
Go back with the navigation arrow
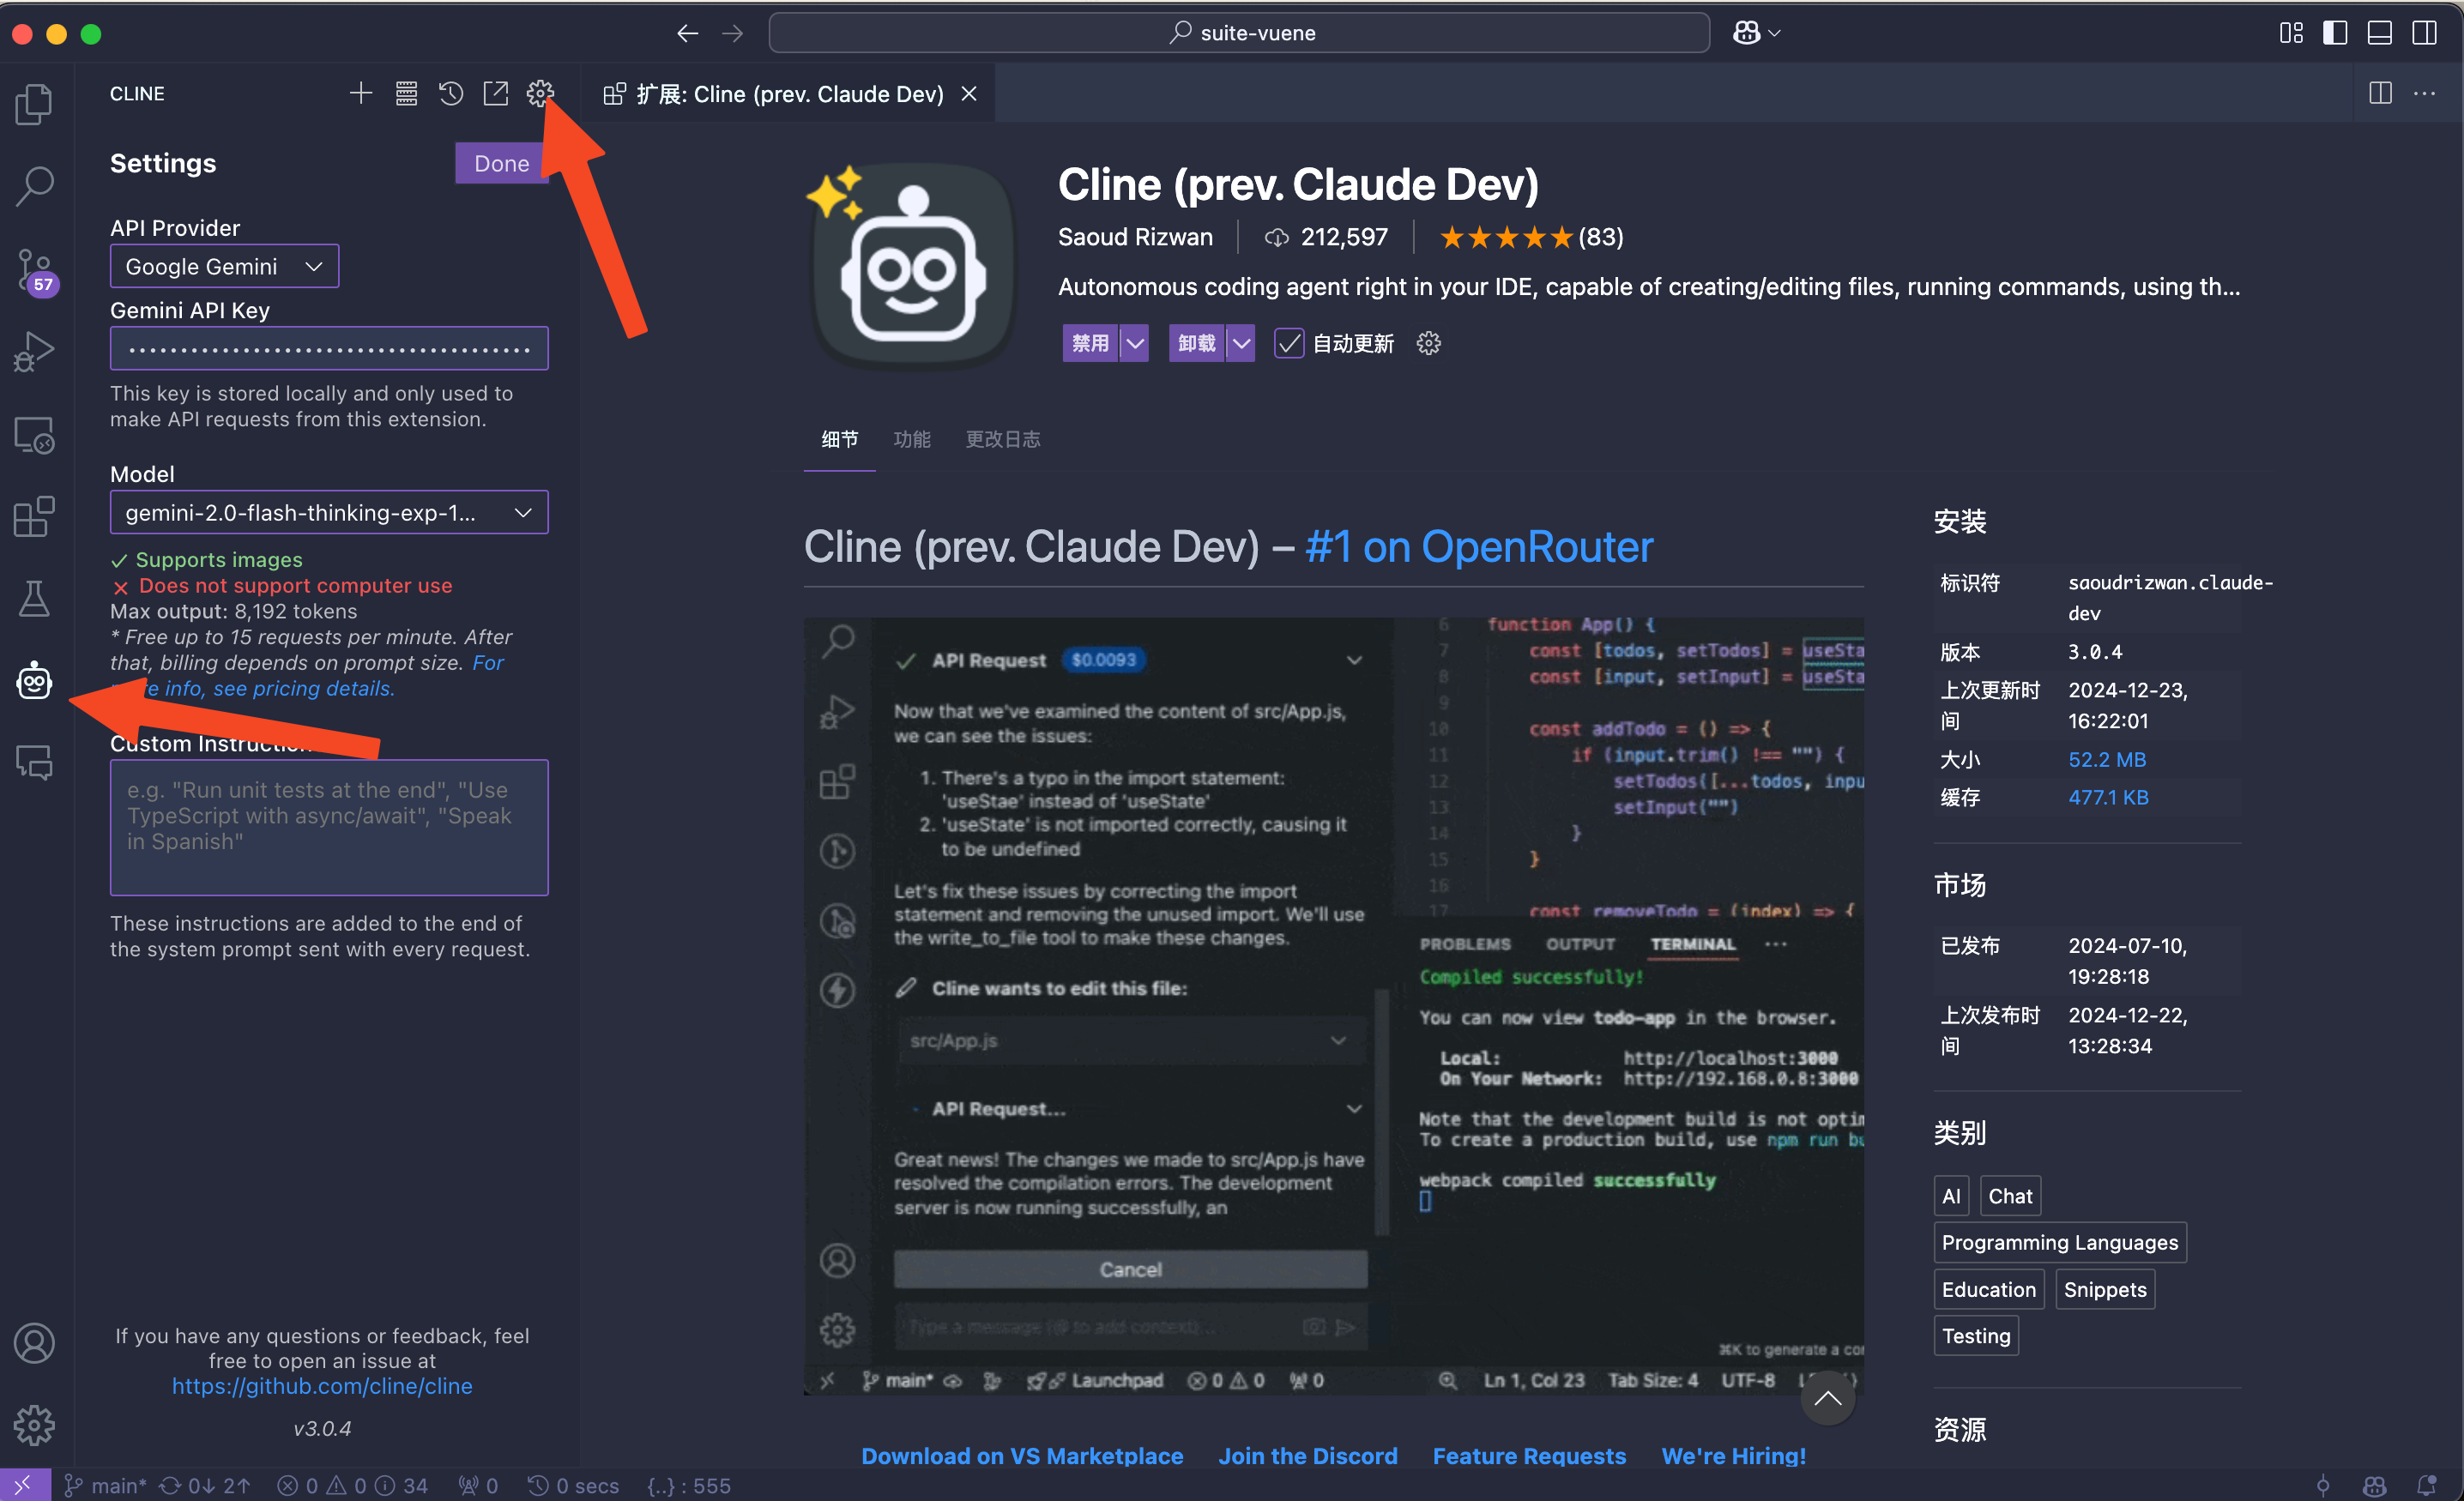tap(687, 33)
